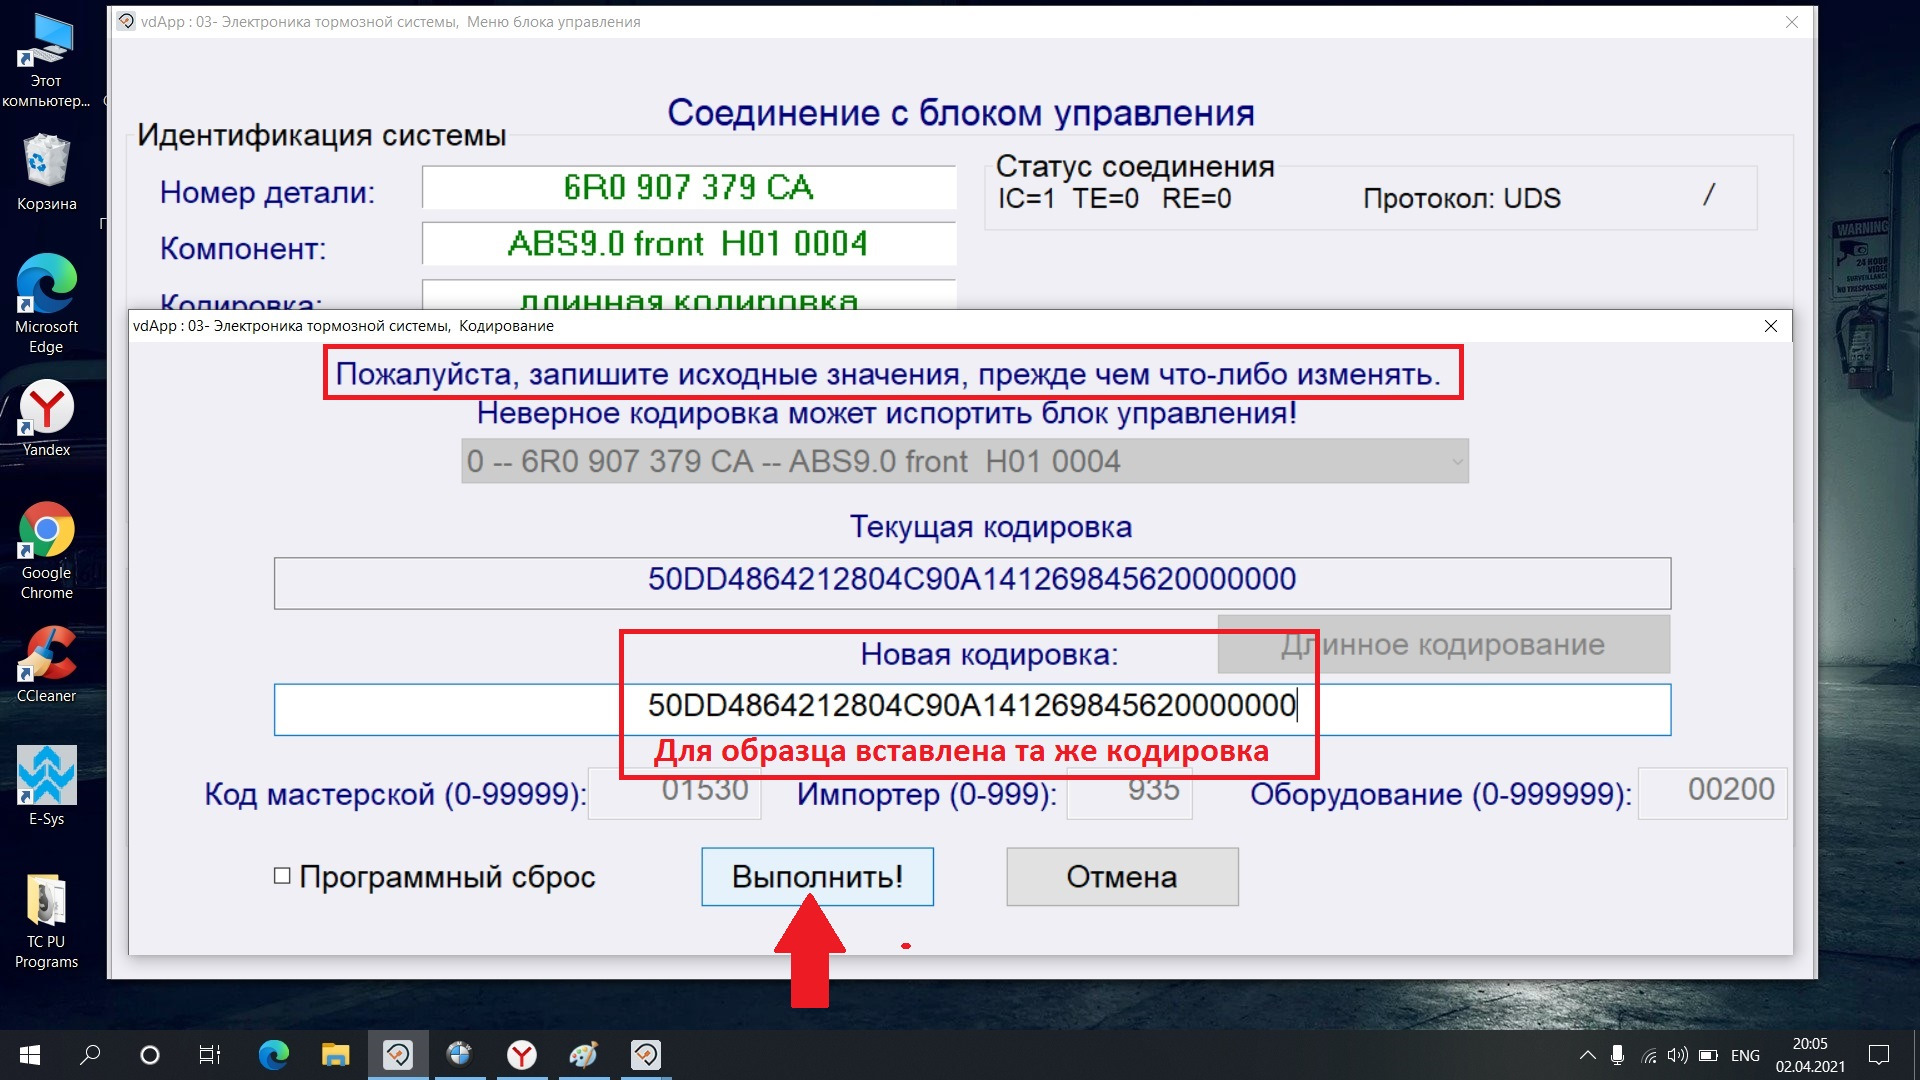The image size is (1920, 1080).
Task: Click the Выполнить! button
Action: click(817, 877)
